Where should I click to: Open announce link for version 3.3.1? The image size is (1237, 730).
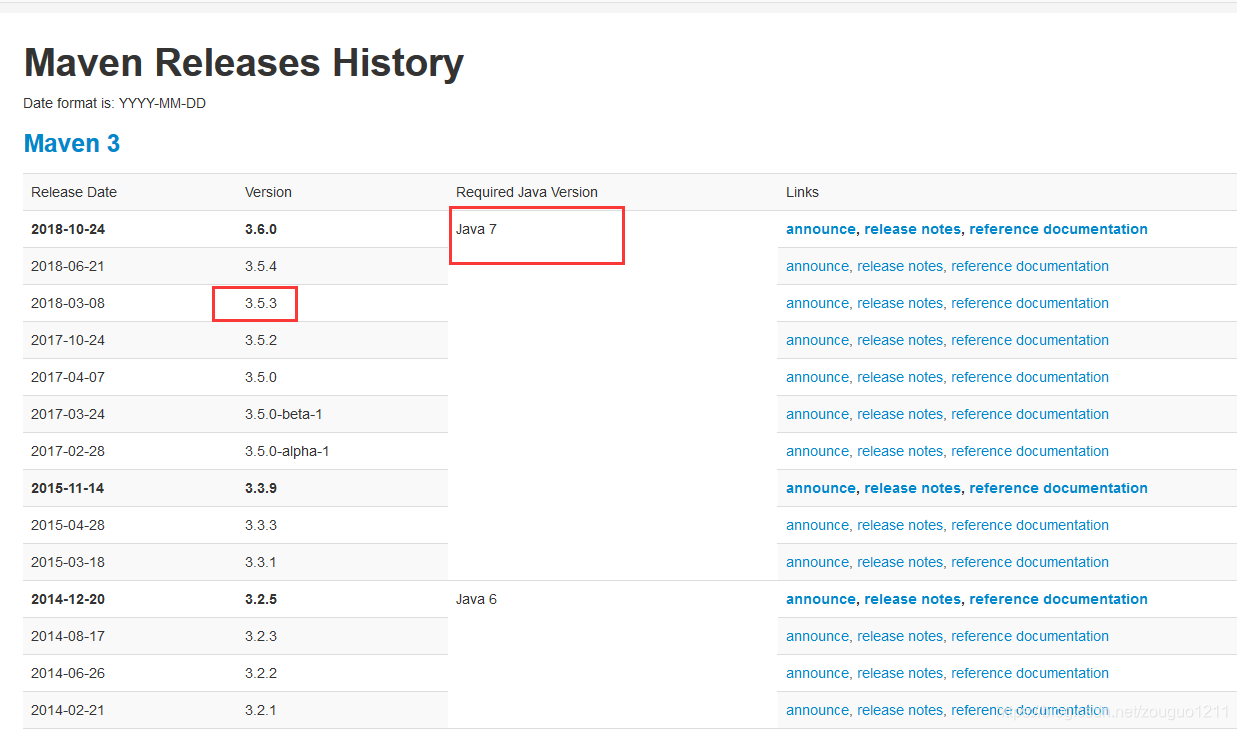coord(817,562)
